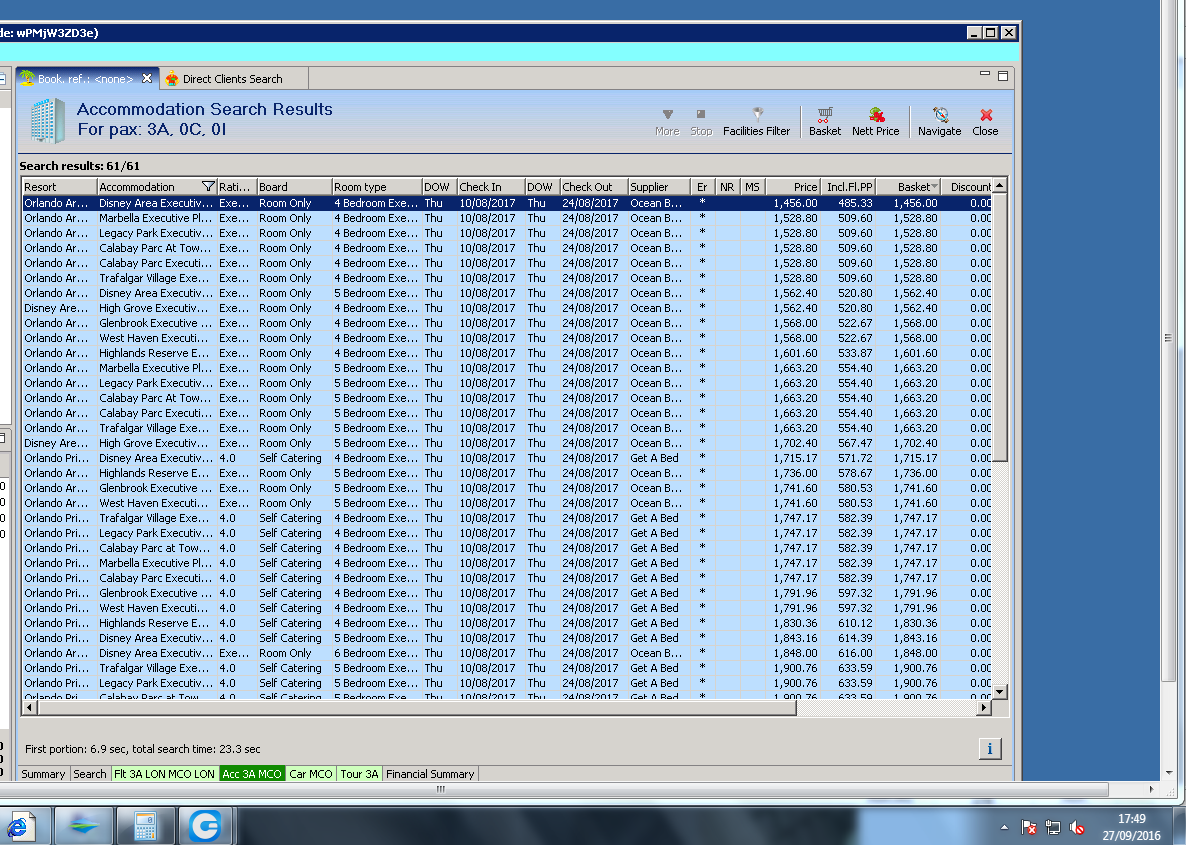1186x845 pixels.
Task: Click the wave-logo application taskbar icon
Action: pyautogui.click(x=84, y=825)
